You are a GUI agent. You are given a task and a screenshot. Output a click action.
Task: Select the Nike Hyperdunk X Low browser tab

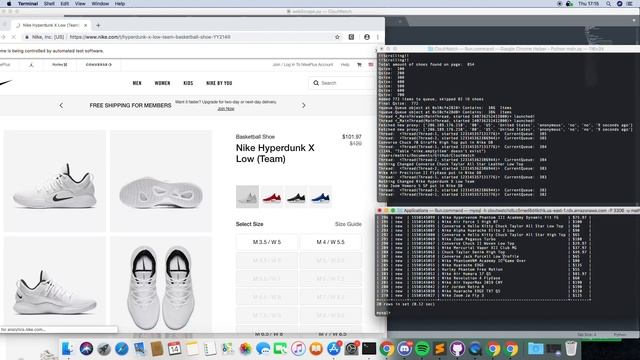click(x=51, y=25)
